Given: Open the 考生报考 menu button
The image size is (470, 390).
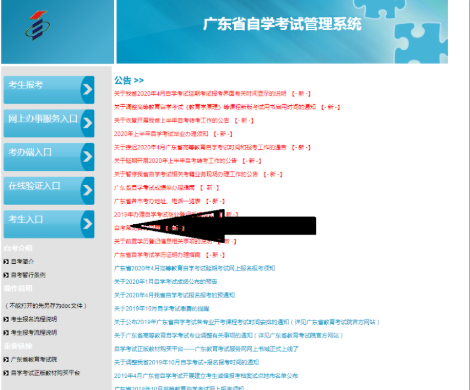Looking at the screenshot, I should pos(49,90).
